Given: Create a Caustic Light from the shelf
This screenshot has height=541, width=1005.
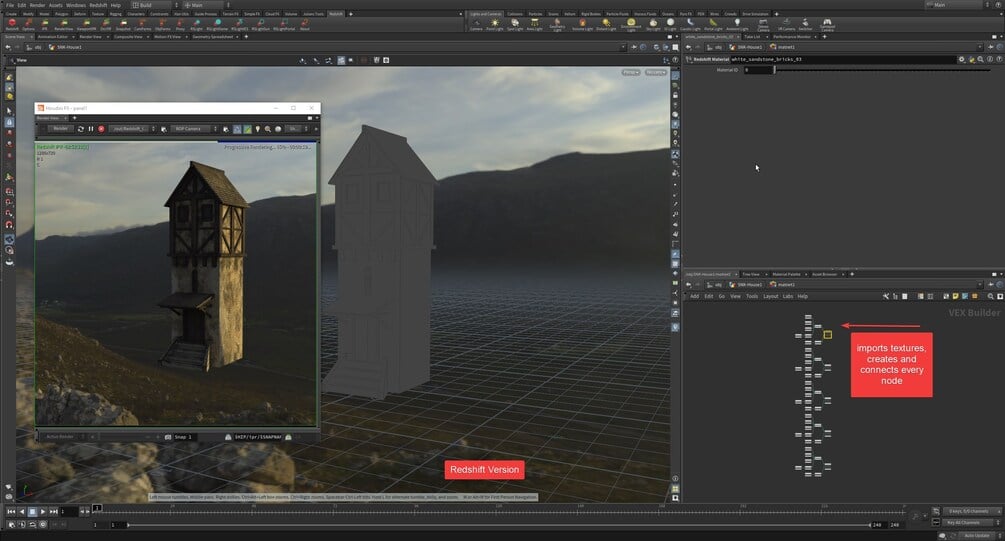Looking at the screenshot, I should pos(690,24).
